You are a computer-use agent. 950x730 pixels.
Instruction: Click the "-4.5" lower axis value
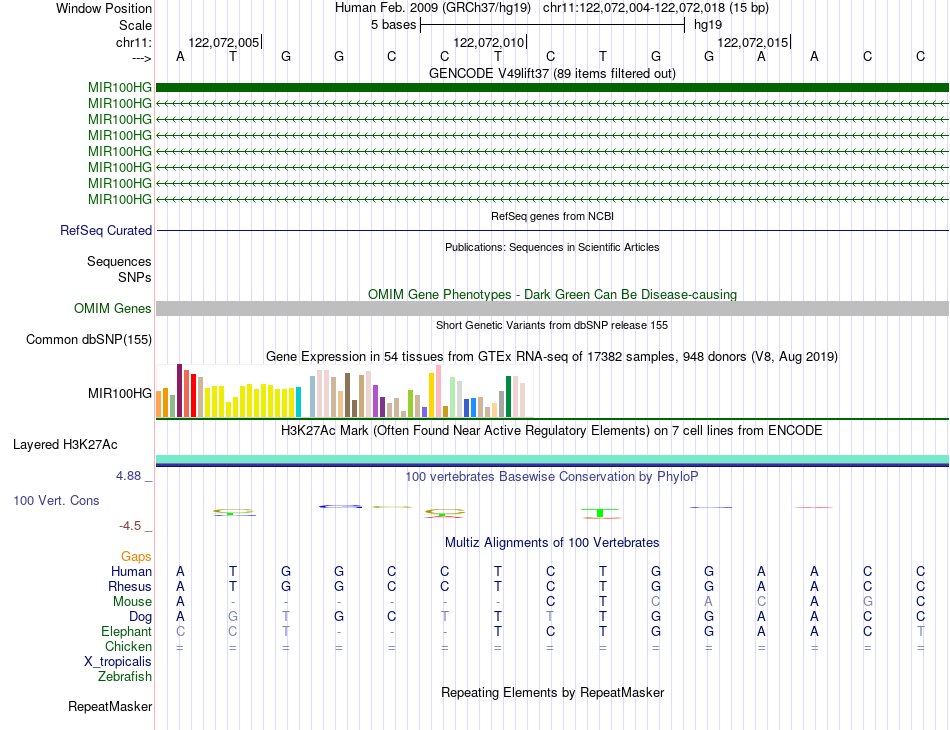tap(130, 525)
